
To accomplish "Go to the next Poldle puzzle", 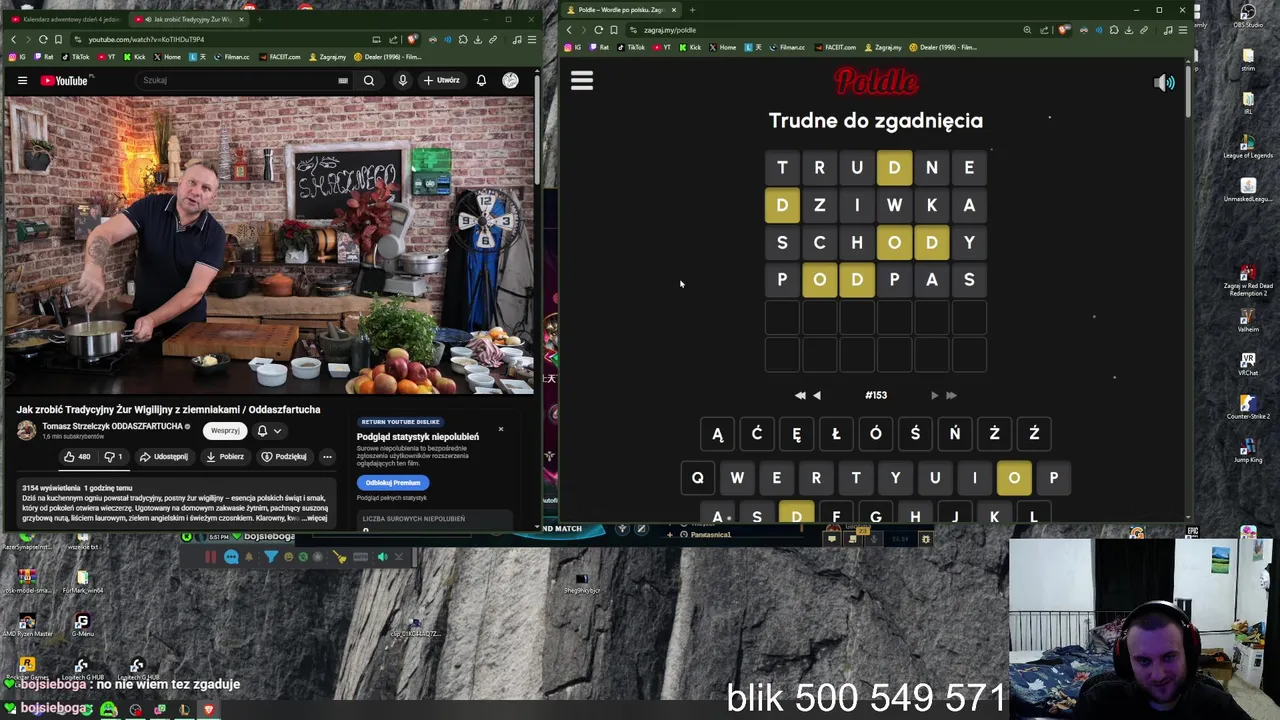I will 934,395.
